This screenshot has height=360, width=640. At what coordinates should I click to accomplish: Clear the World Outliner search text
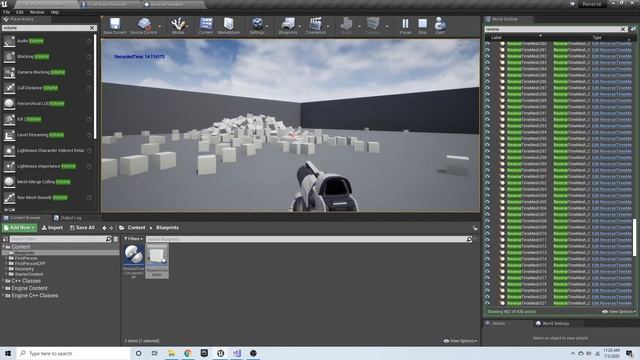623,29
